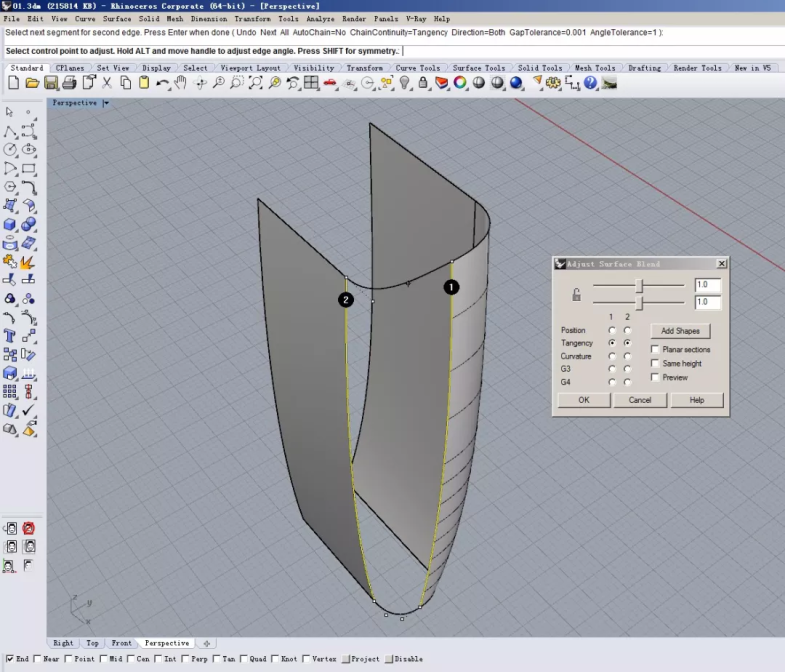Click the lock icon beside sliders
The height and width of the screenshot is (672, 785).
point(576,294)
